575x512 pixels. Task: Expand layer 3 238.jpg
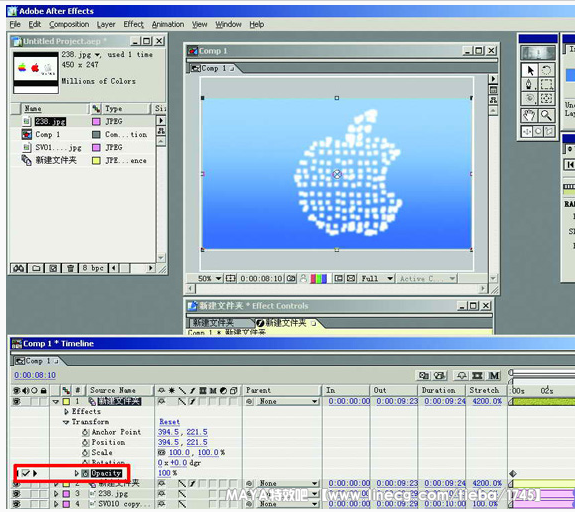click(x=56, y=494)
